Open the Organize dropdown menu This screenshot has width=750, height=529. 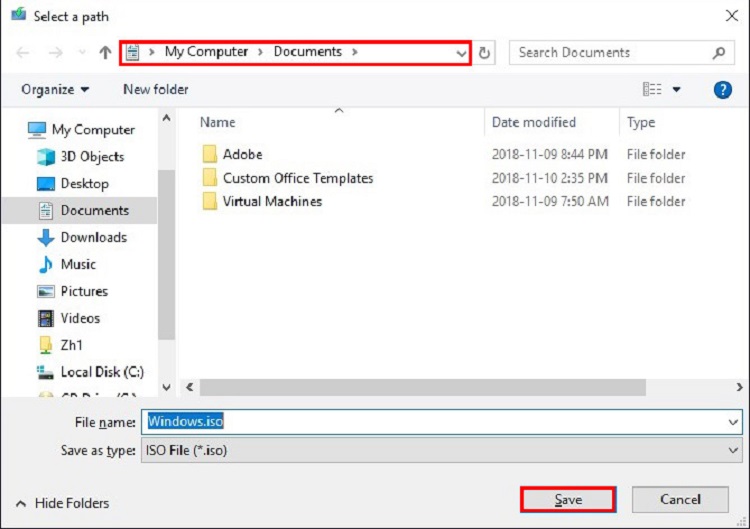[55, 89]
